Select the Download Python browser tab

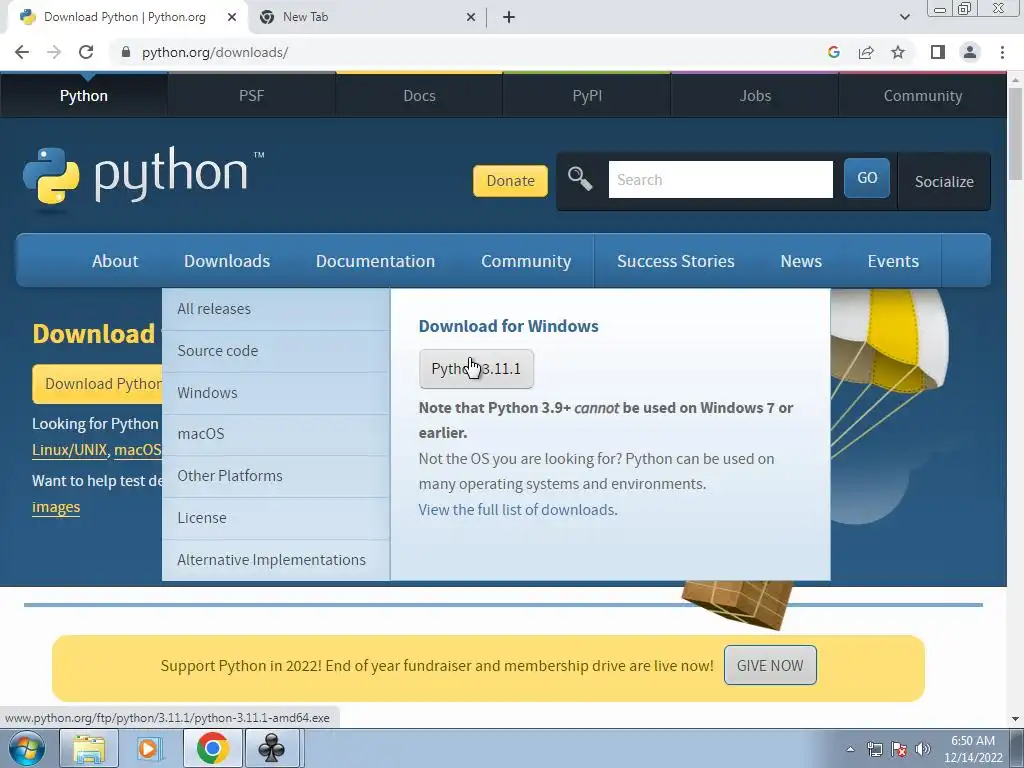tap(124, 17)
